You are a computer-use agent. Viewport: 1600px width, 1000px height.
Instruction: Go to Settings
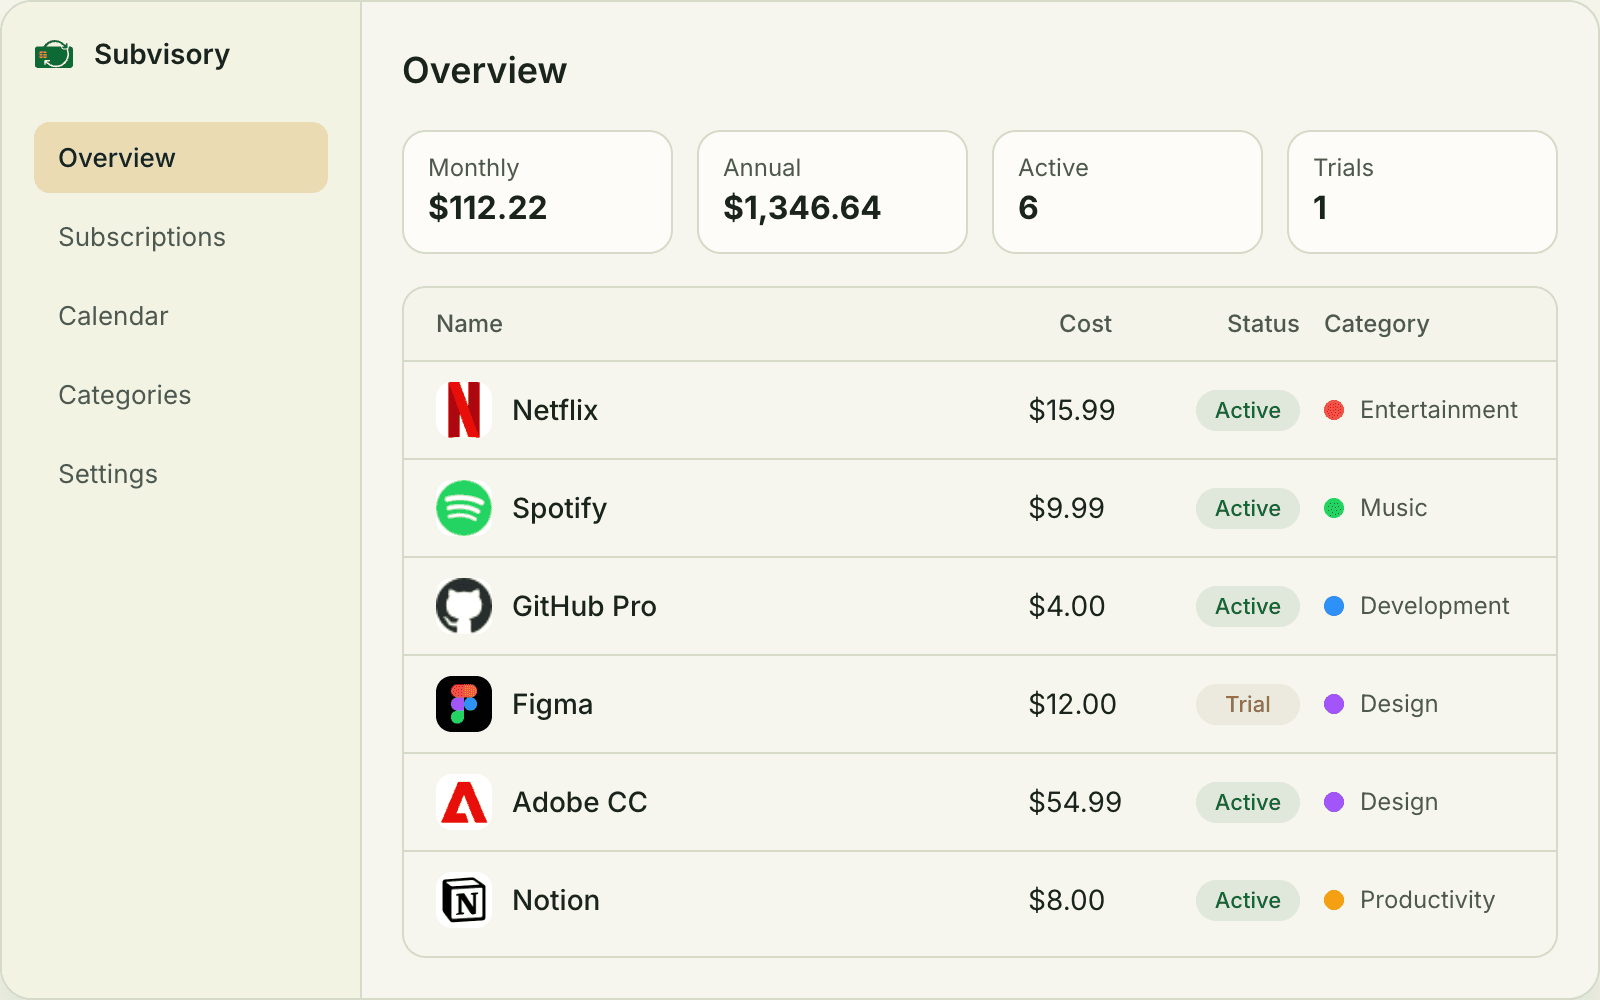107,473
